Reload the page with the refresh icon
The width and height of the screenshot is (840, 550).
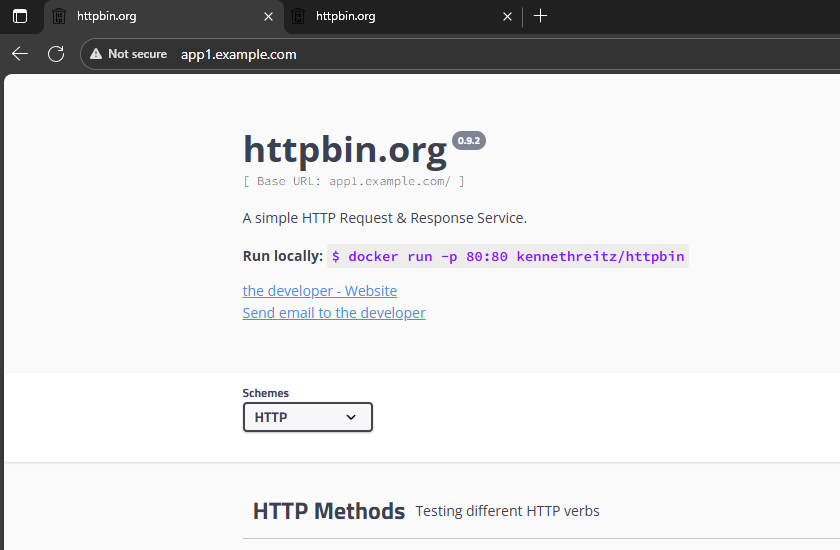coord(56,54)
